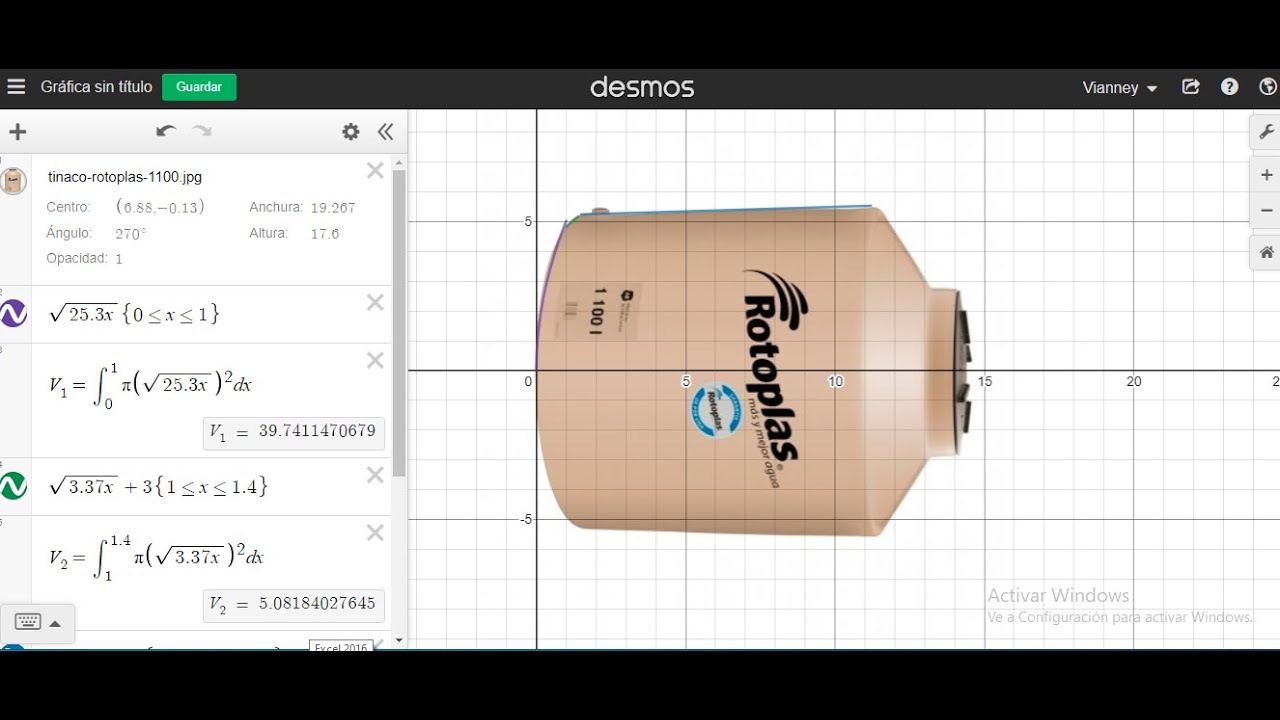Toggle visibility of the purple √25.3x curve
Screen dimensions: 1280x720
click(x=13, y=313)
